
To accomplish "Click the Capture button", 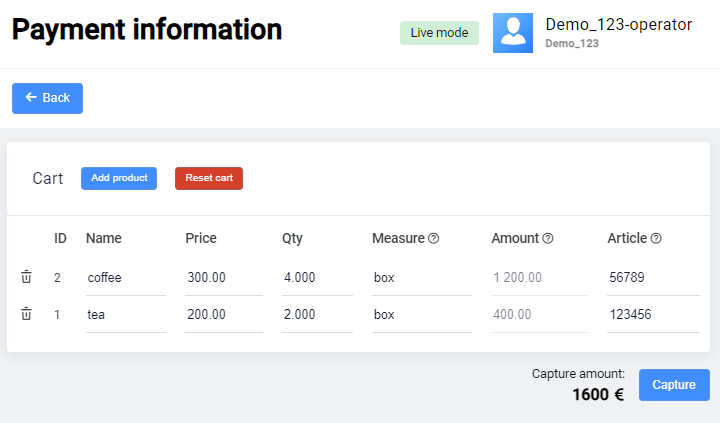I will tap(674, 385).
